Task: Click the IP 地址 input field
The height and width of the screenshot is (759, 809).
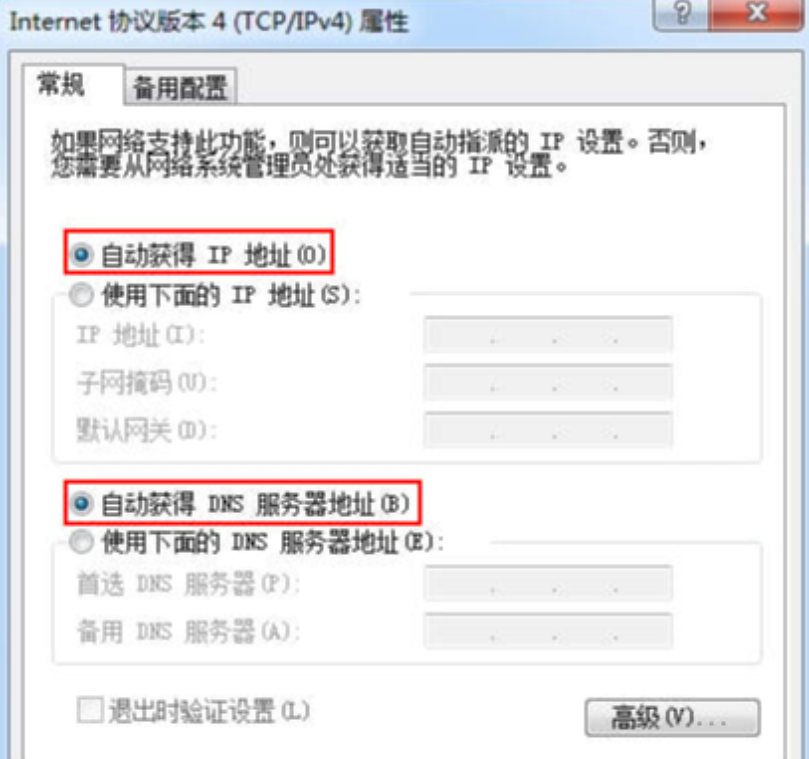Action: pyautogui.click(x=548, y=335)
